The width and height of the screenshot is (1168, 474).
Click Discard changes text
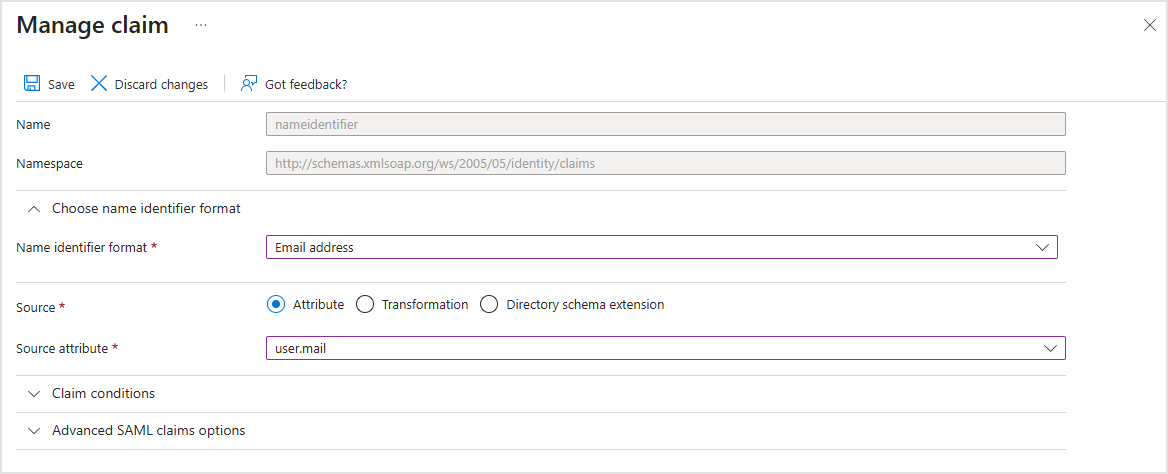coord(161,84)
